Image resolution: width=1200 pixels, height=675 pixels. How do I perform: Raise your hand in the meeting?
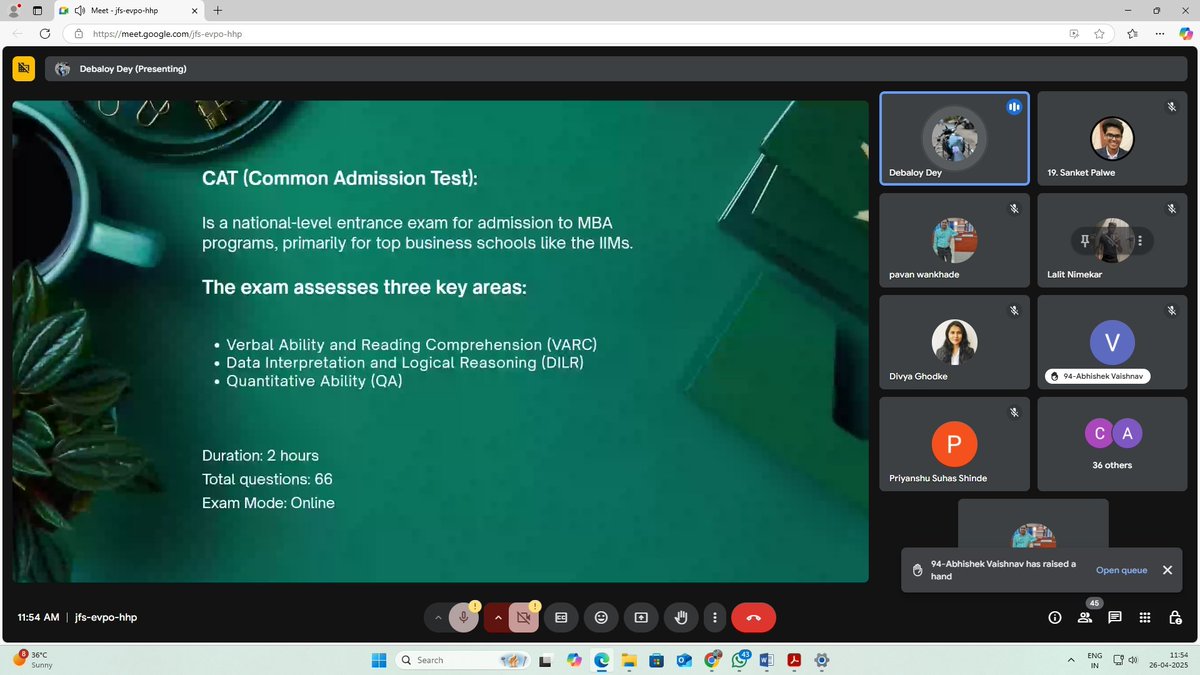(x=681, y=618)
